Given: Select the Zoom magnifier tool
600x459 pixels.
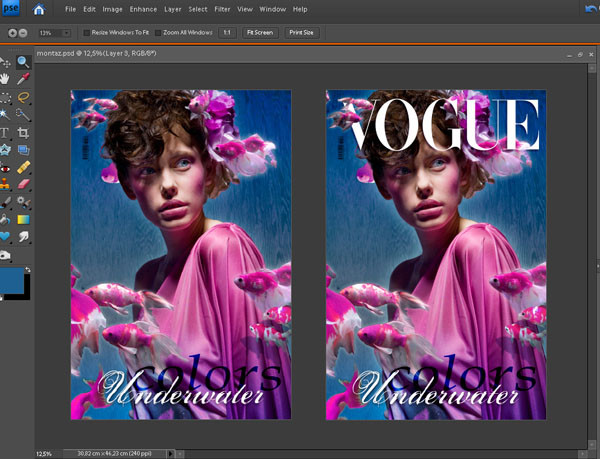Looking at the screenshot, I should point(23,62).
